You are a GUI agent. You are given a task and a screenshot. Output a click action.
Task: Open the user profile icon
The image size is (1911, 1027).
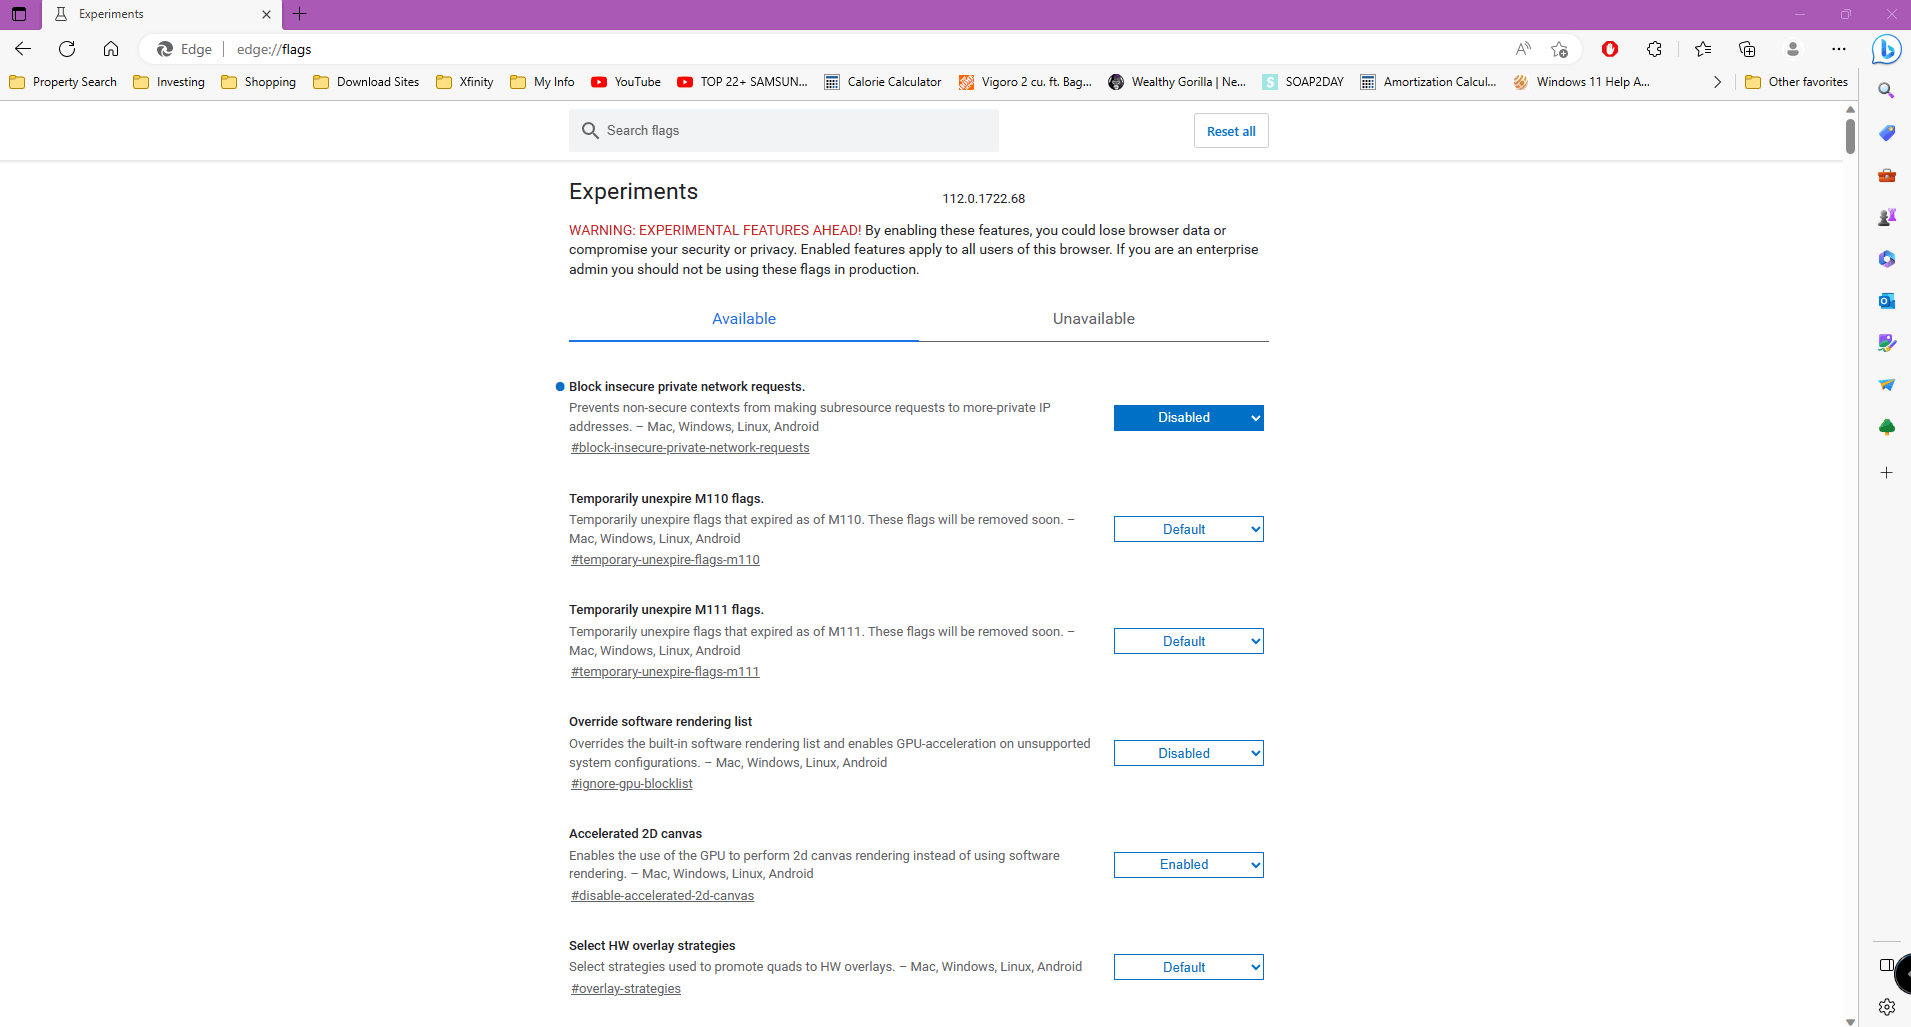(x=1793, y=49)
